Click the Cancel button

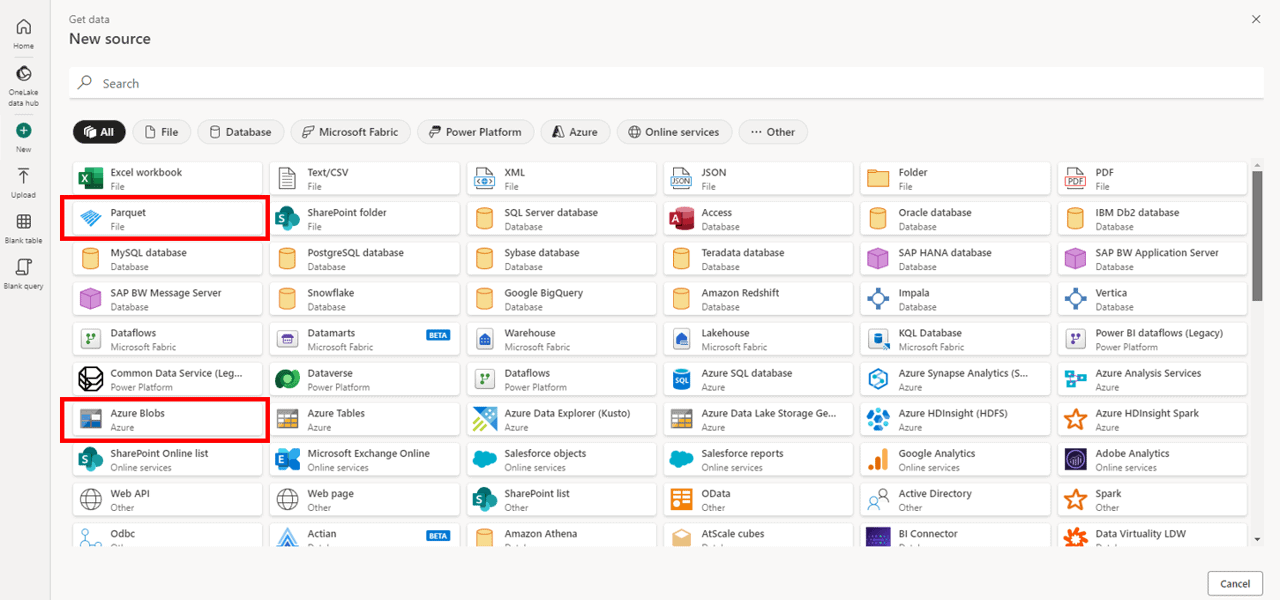(x=1235, y=583)
